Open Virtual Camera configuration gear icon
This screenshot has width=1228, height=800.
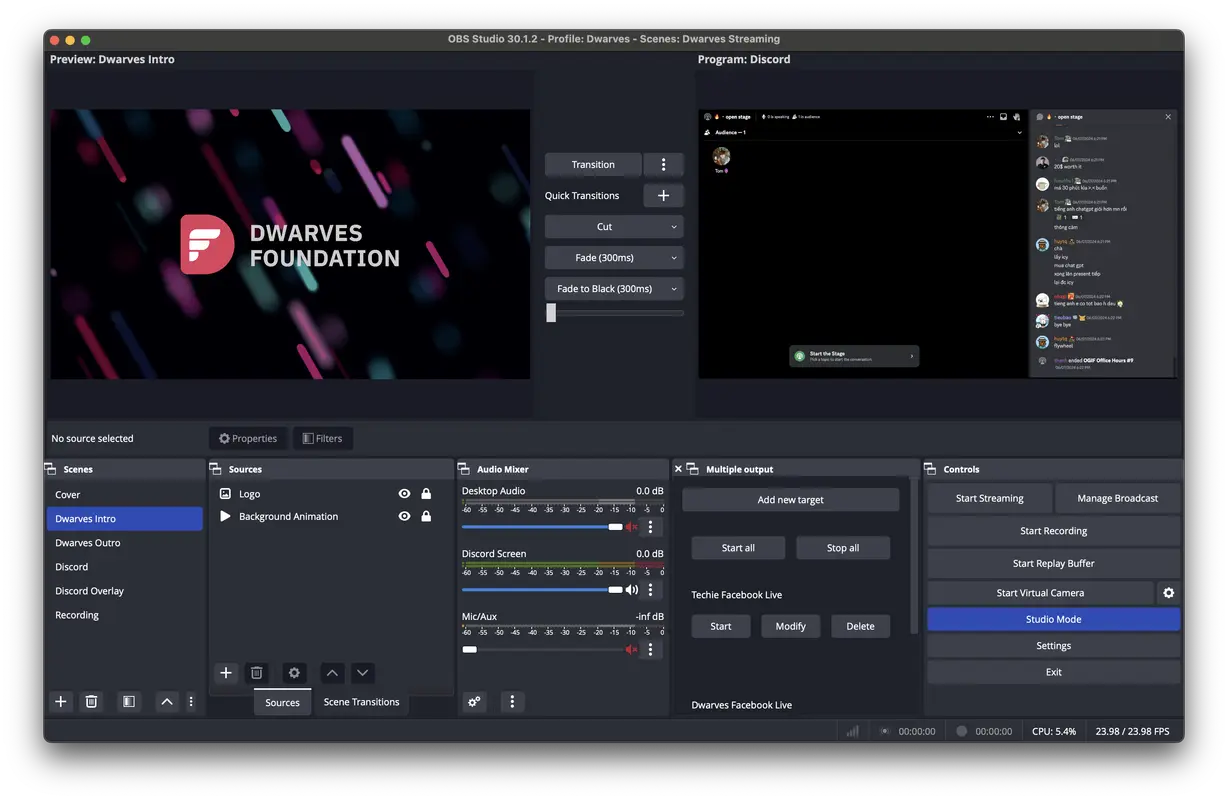(x=1168, y=593)
